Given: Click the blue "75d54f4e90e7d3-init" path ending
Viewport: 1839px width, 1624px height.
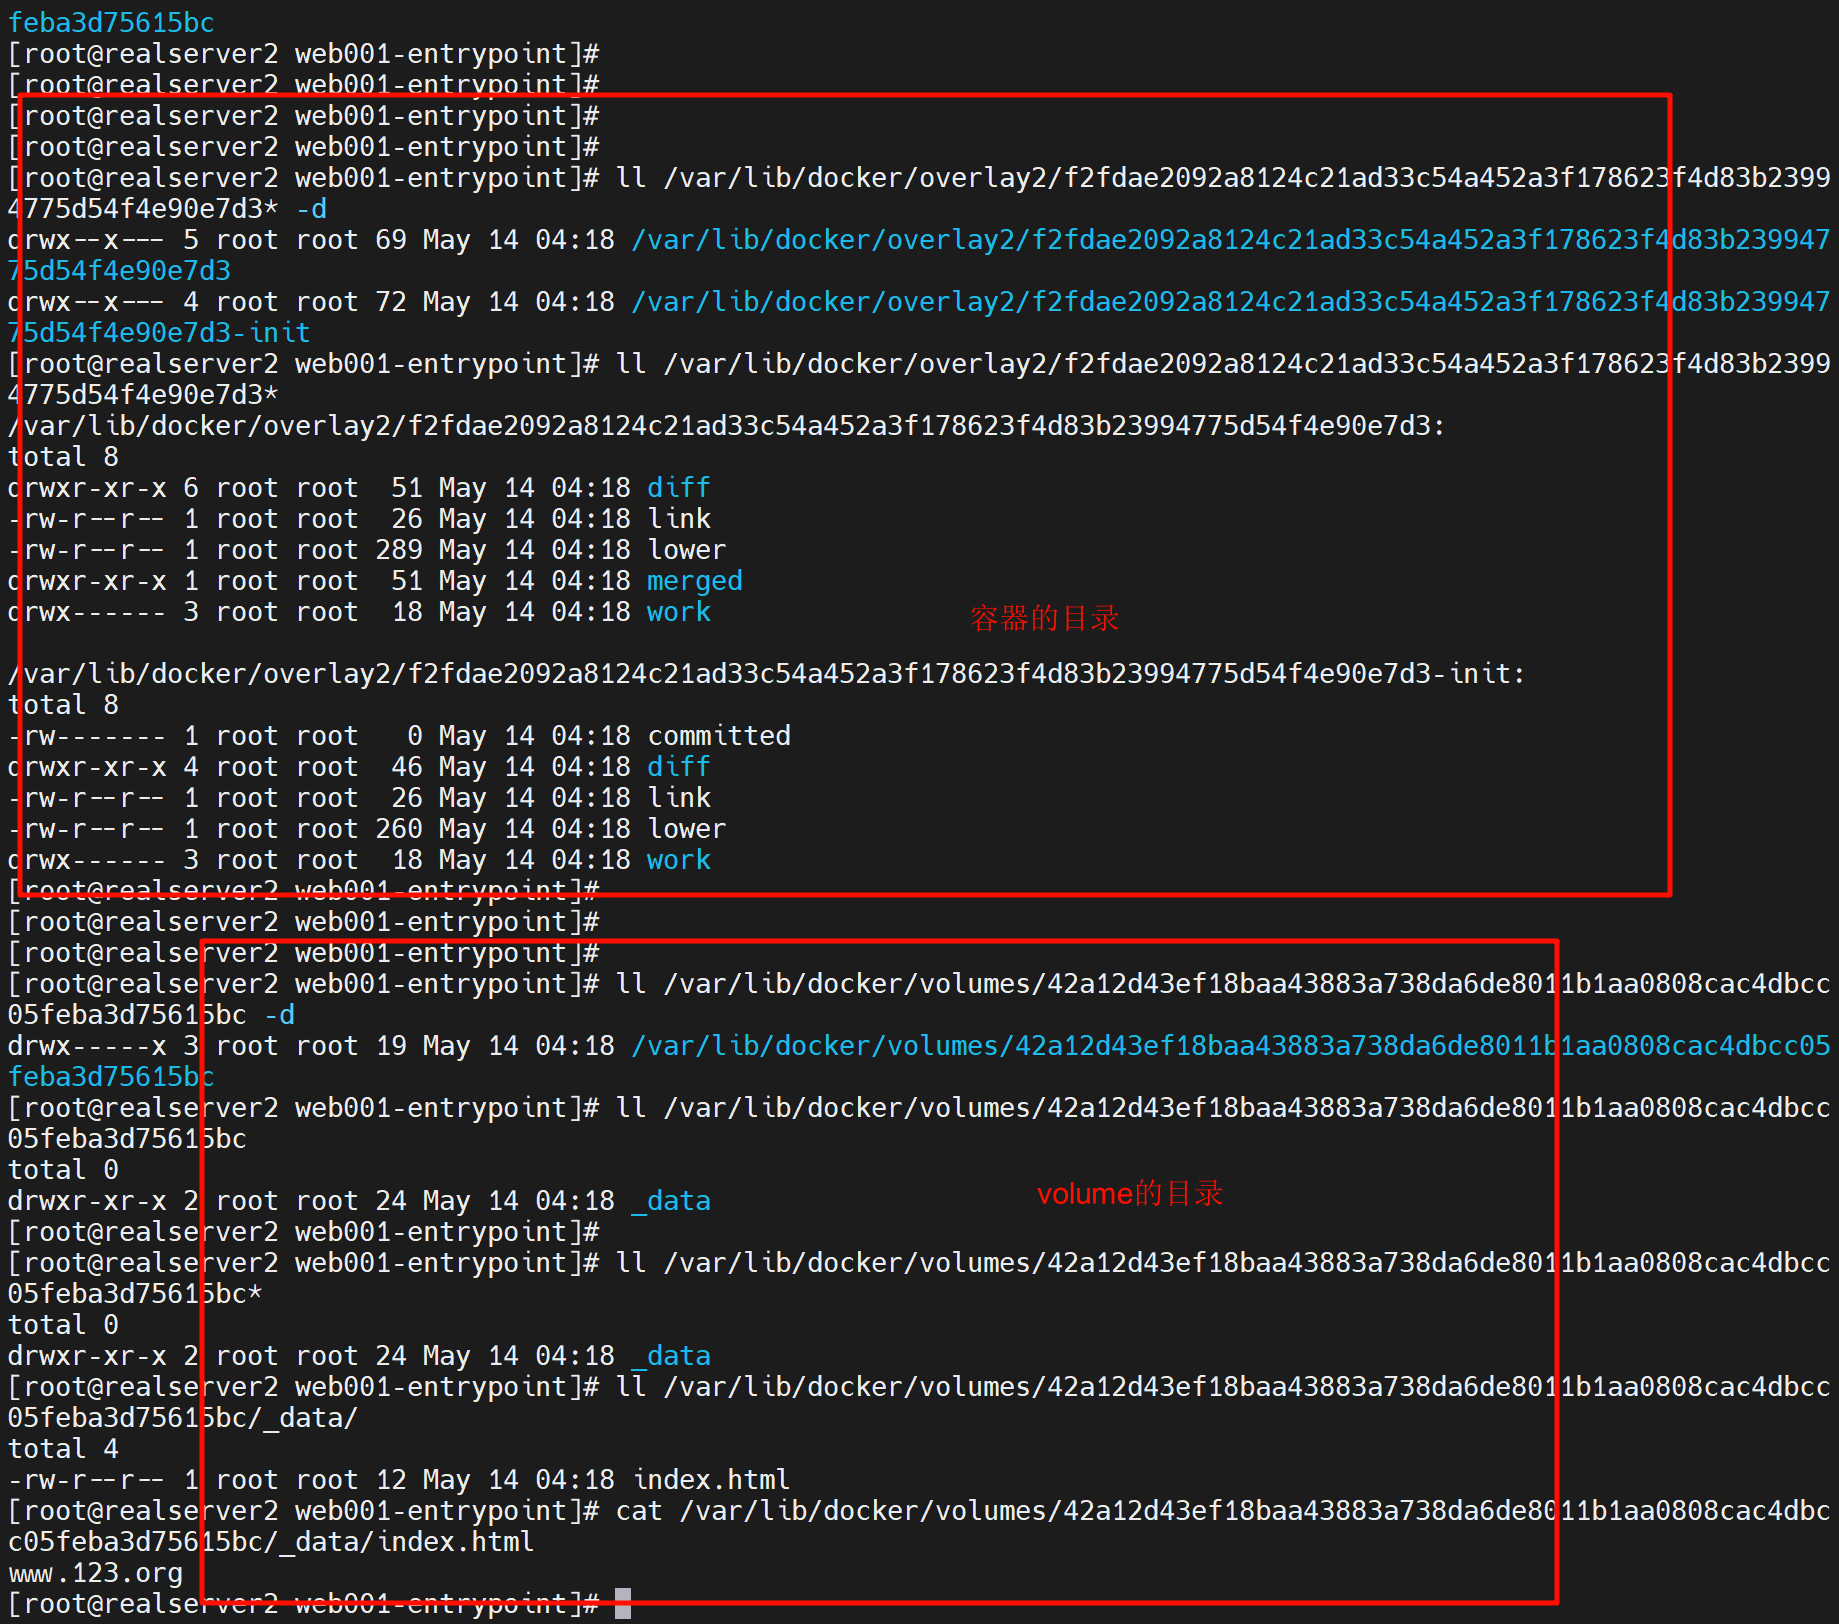Looking at the screenshot, I should [x=159, y=333].
